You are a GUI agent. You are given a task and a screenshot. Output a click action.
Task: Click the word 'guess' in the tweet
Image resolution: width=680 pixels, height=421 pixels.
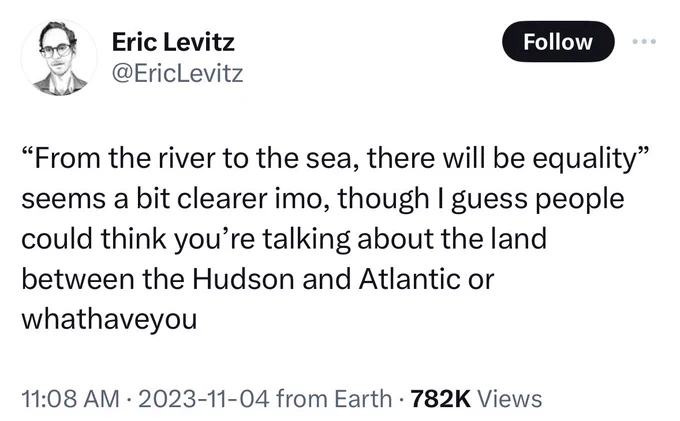point(487,201)
